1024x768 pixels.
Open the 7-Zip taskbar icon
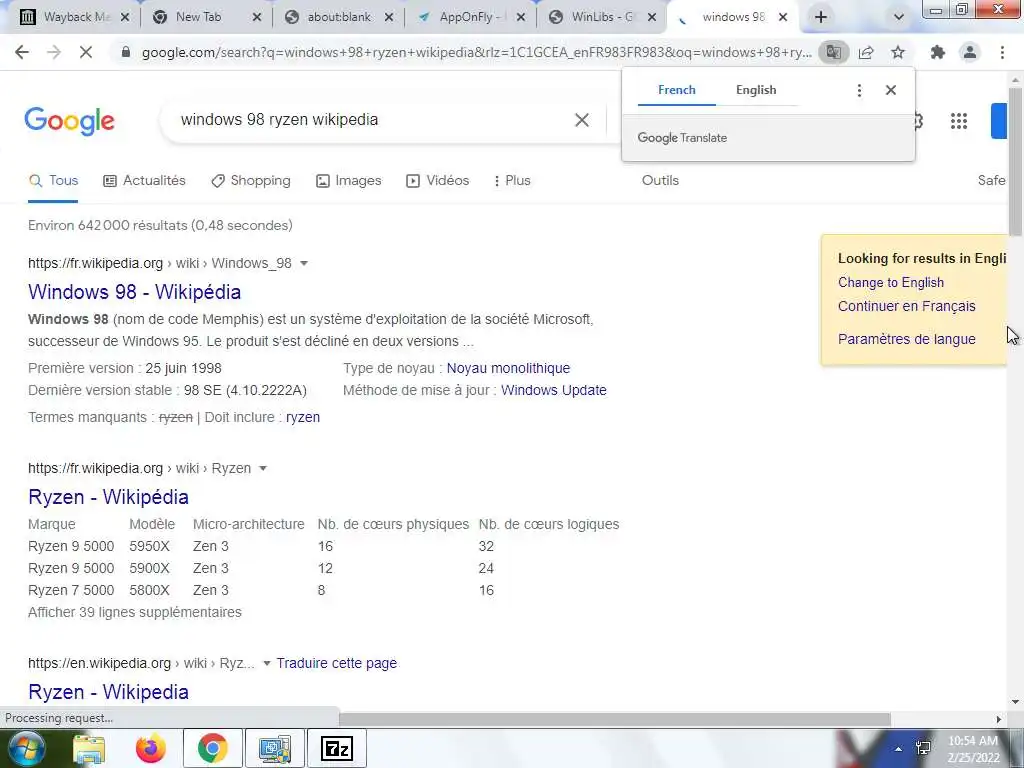tap(337, 748)
